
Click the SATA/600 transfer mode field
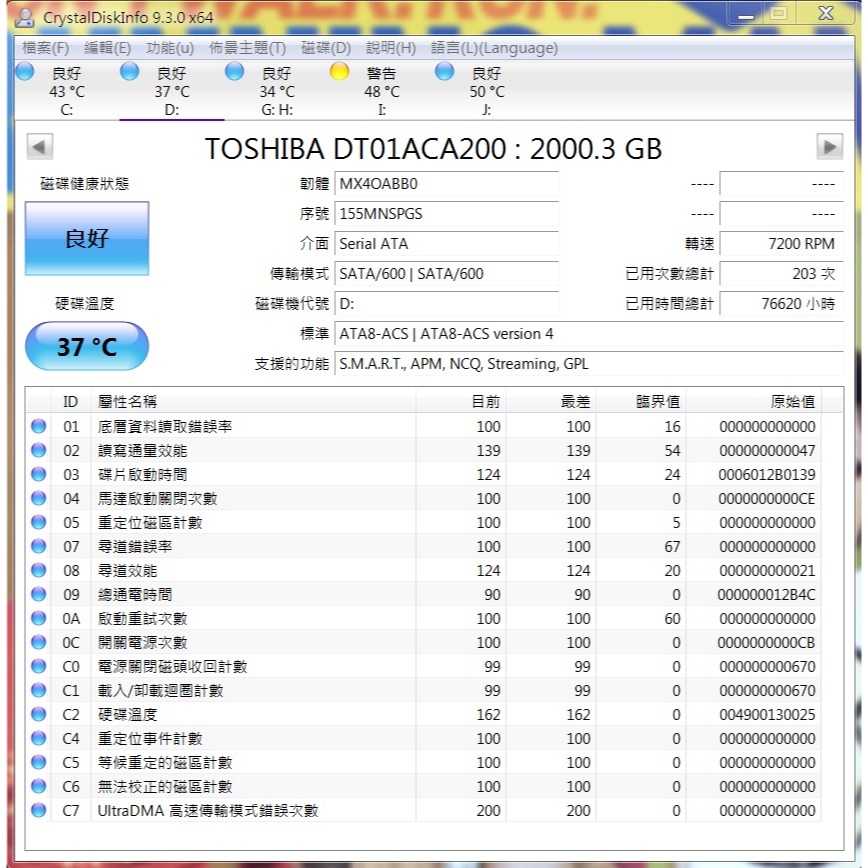446,273
